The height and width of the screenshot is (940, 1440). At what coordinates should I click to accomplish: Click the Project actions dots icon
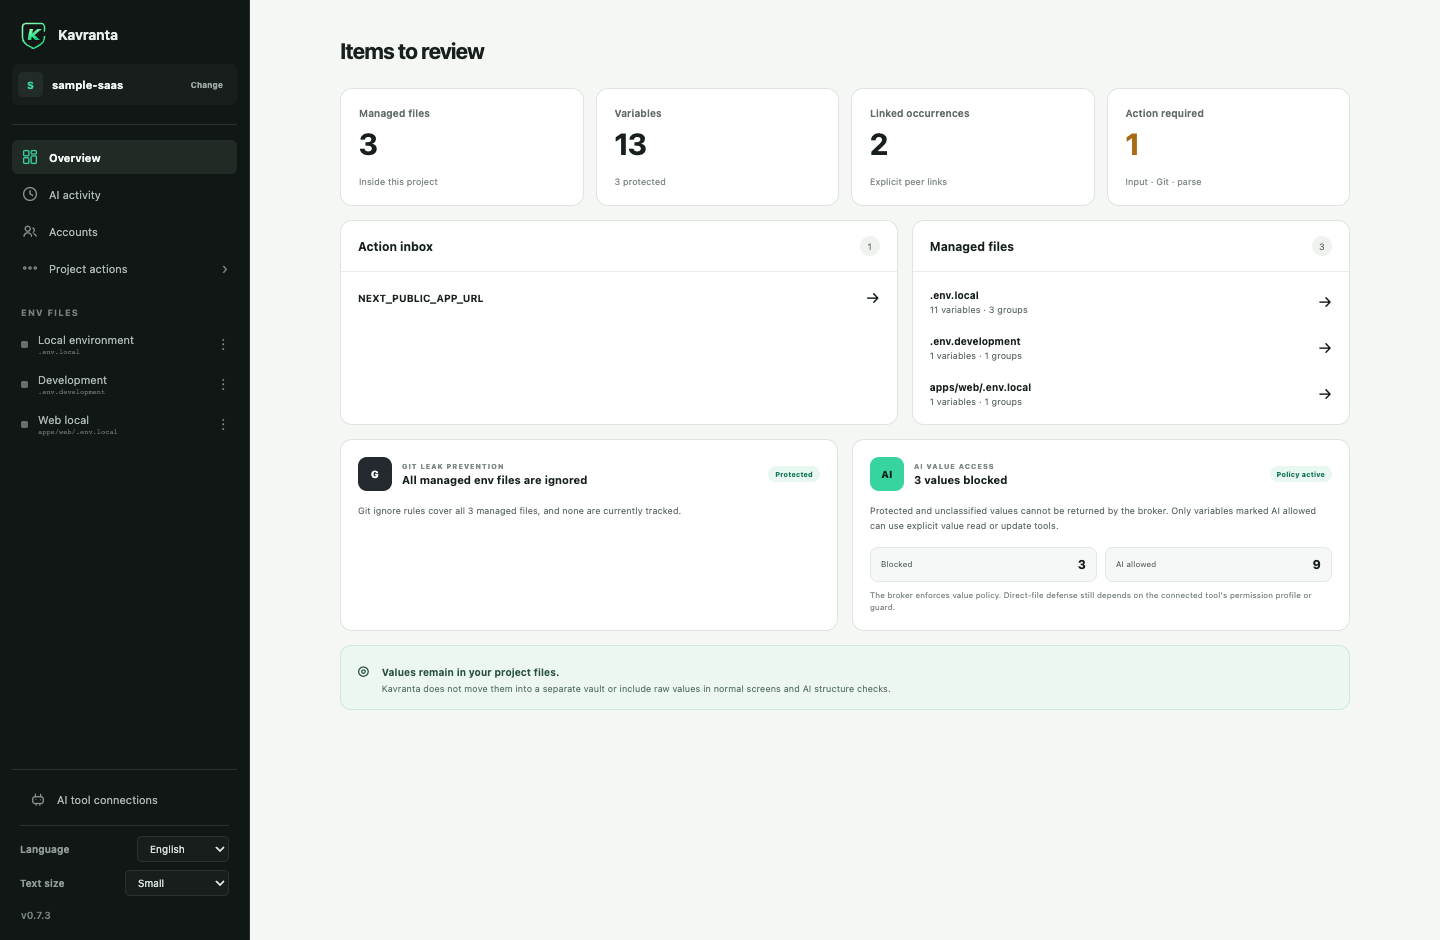pyautogui.click(x=30, y=268)
